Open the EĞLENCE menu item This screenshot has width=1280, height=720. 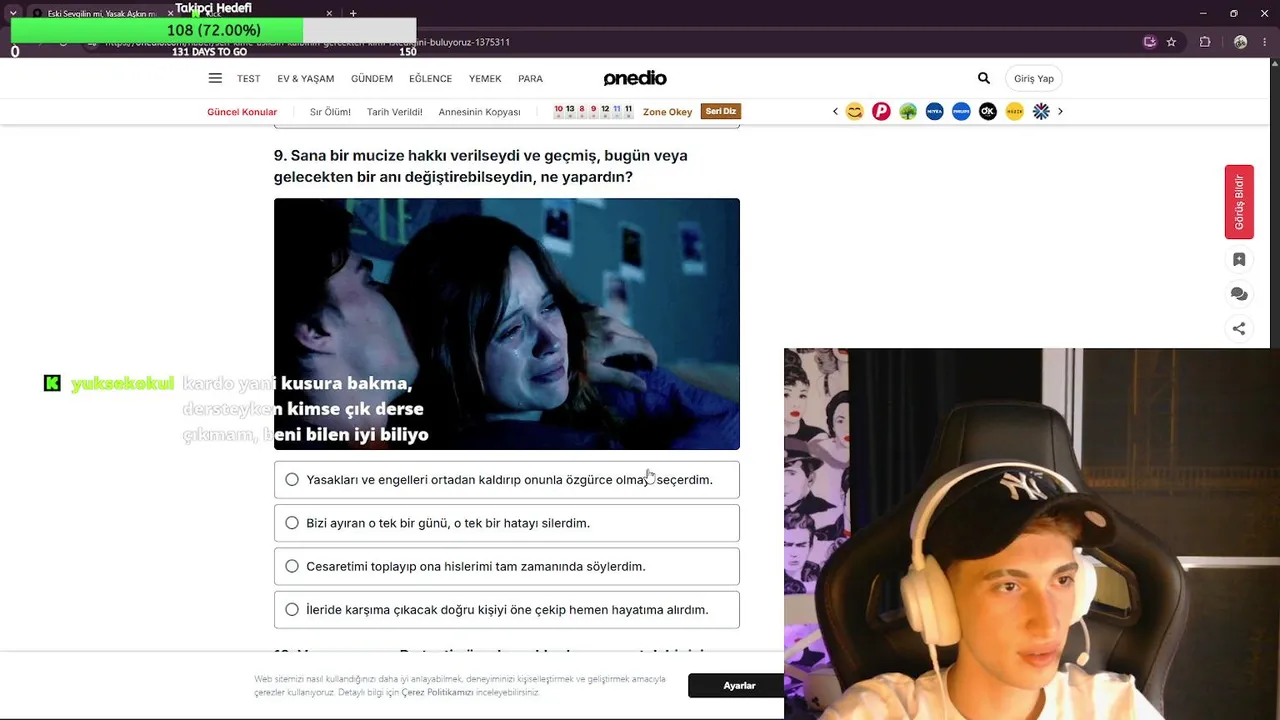point(431,79)
